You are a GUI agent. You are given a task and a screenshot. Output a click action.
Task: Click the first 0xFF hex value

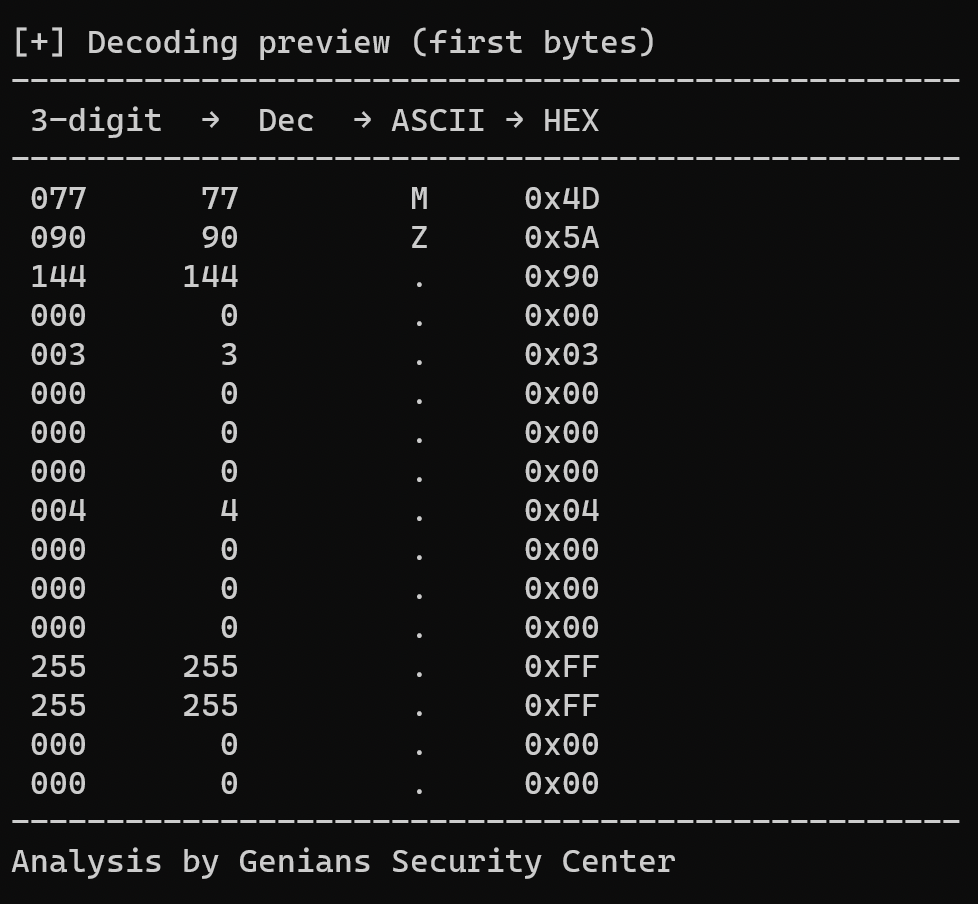pyautogui.click(x=561, y=667)
